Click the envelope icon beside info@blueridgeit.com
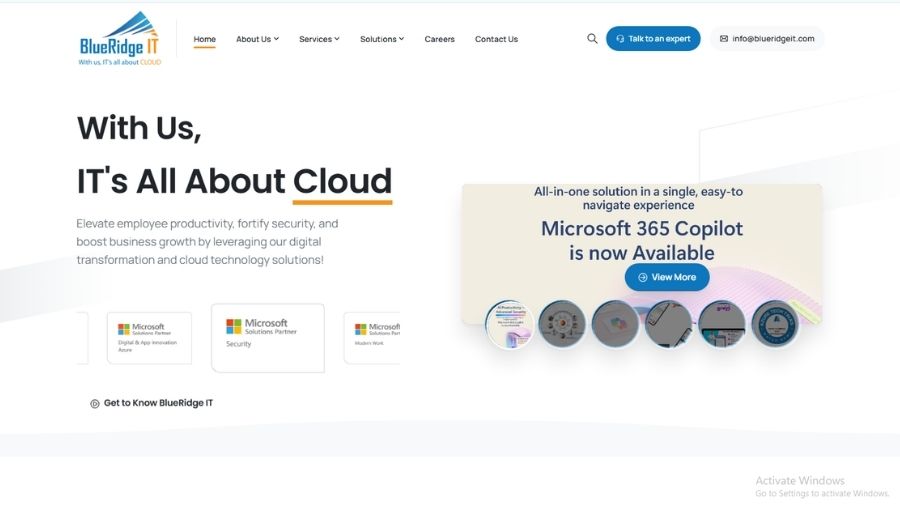The image size is (900, 506). 724,38
